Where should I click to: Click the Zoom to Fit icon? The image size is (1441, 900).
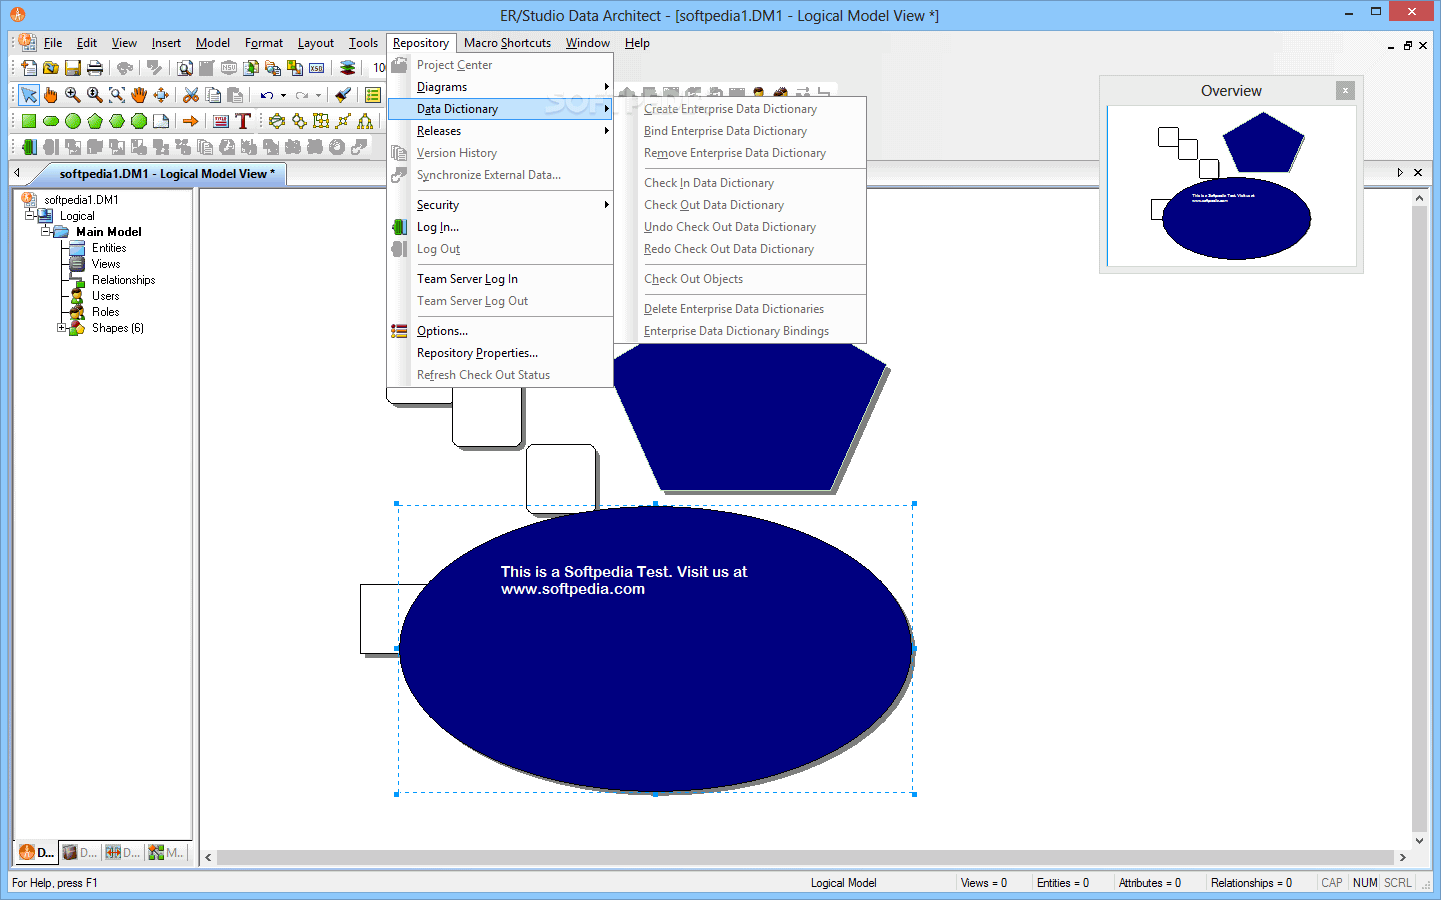point(117,95)
